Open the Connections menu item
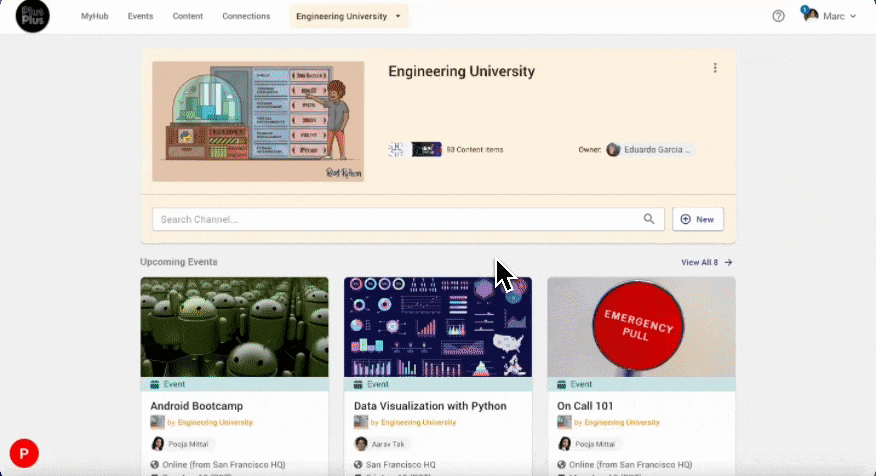Screen dimensions: 876x476 246,16
